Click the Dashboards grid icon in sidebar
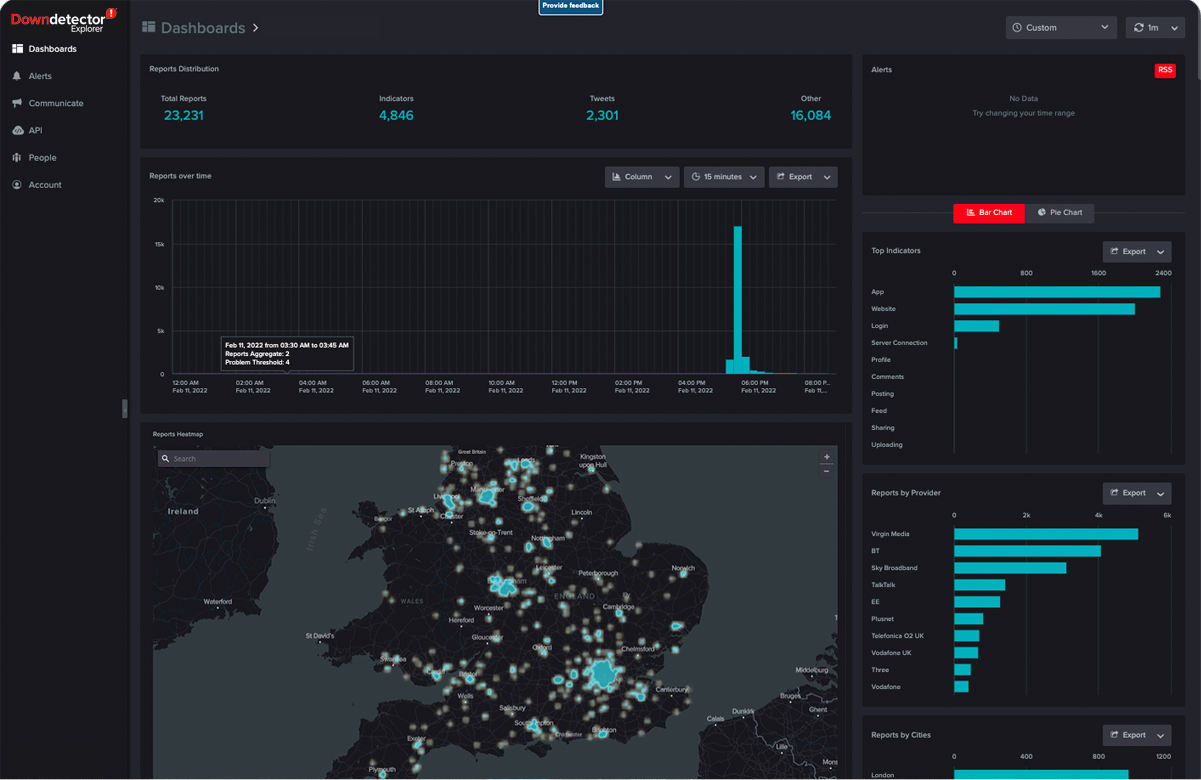 tap(17, 49)
